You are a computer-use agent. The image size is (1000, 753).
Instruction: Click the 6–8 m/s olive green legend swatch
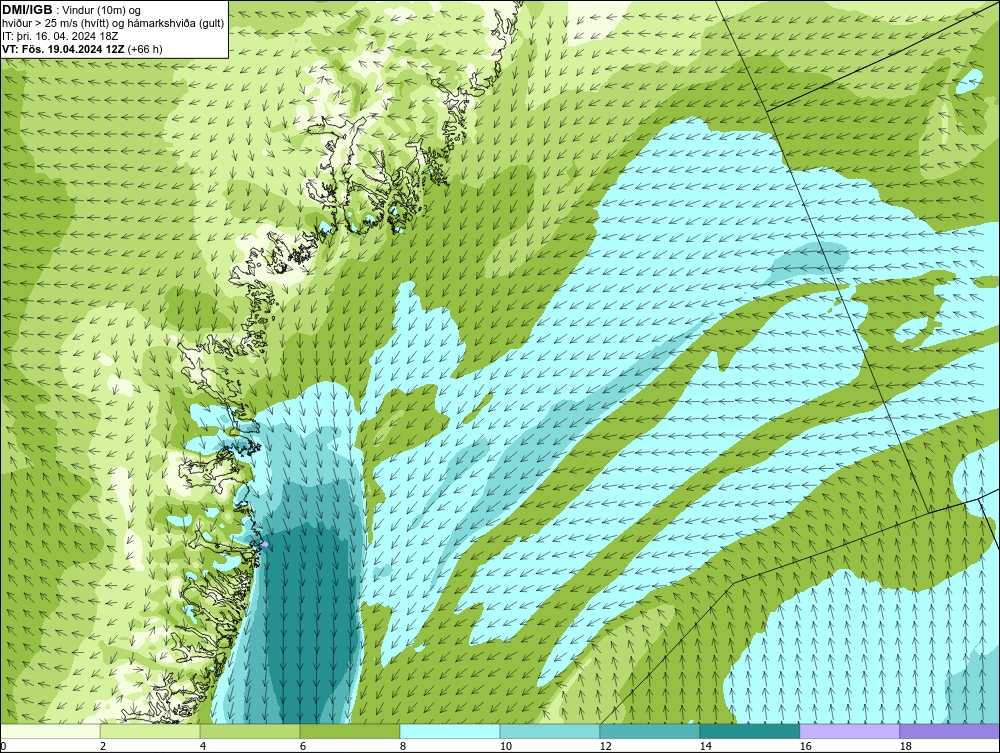click(349, 731)
